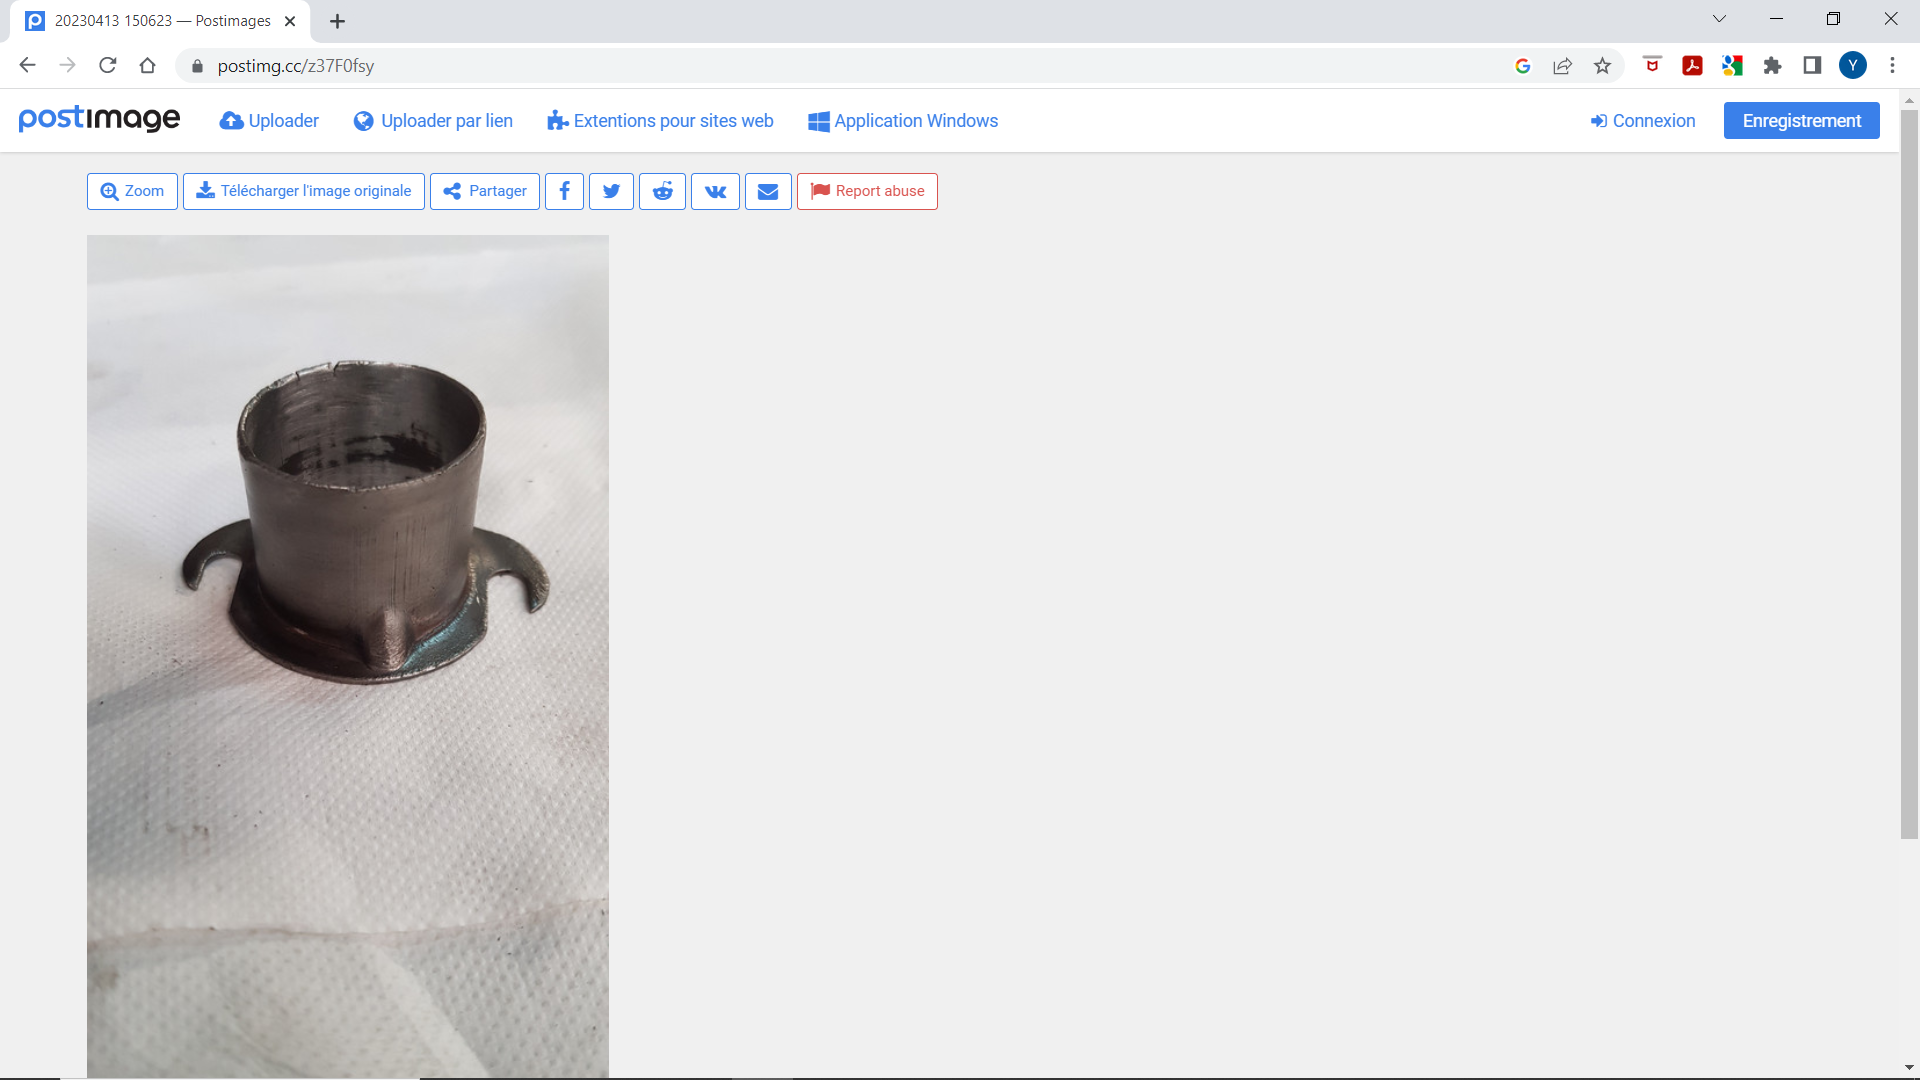The image size is (1920, 1080).
Task: Open Uploader par lien menu item
Action: (433, 121)
